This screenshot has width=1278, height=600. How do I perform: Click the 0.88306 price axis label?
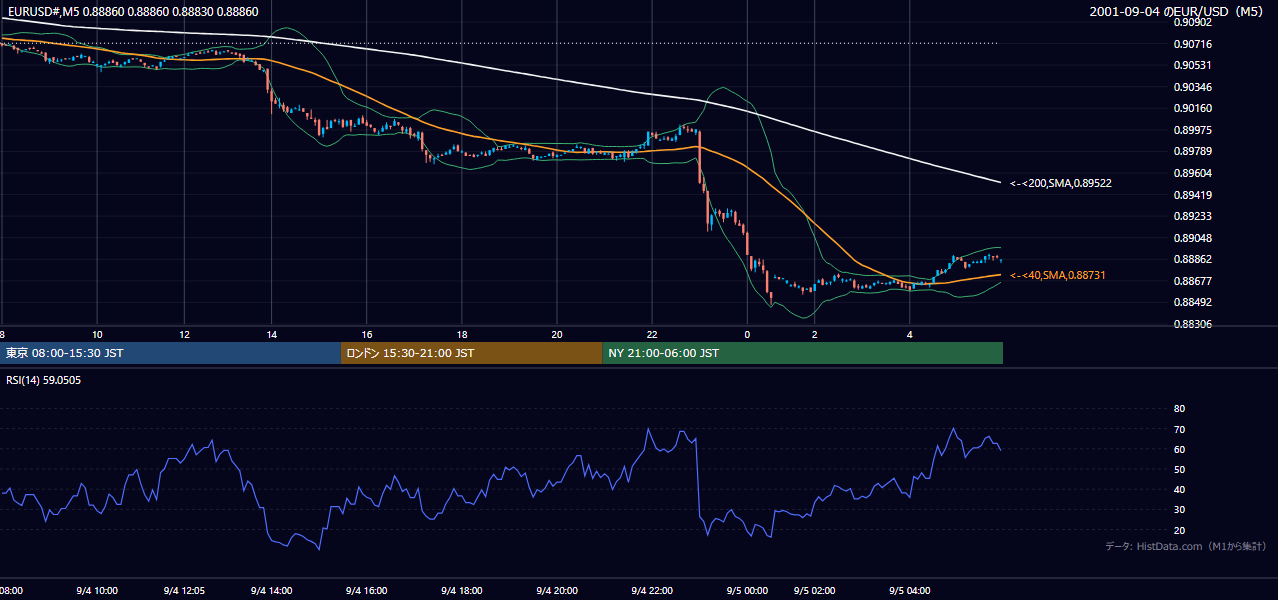[x=1193, y=324]
